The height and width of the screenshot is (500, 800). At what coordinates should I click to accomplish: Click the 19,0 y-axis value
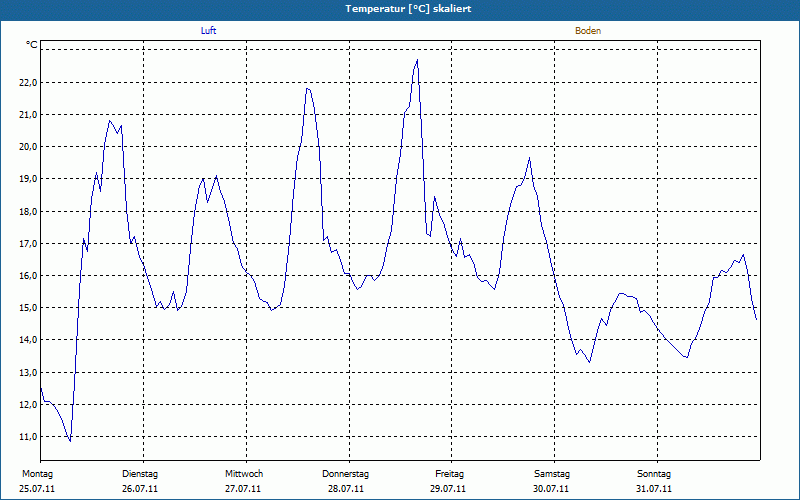tap(28, 179)
